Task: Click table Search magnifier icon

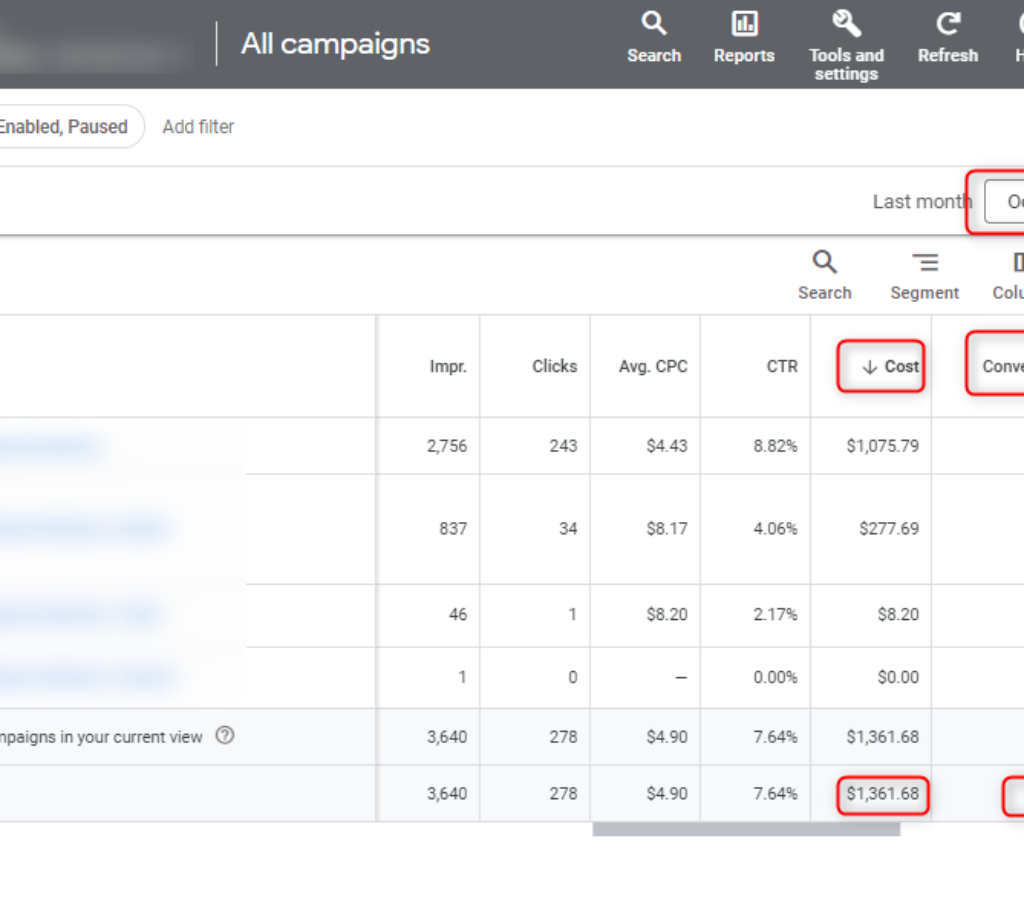Action: (824, 263)
